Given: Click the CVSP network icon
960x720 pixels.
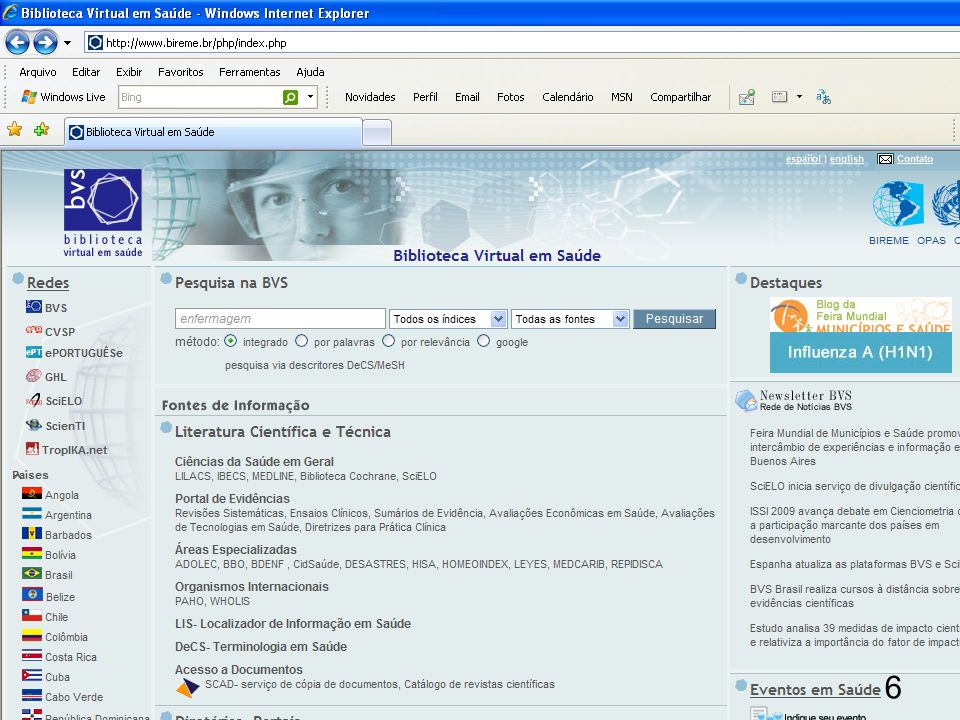Looking at the screenshot, I should tap(34, 330).
